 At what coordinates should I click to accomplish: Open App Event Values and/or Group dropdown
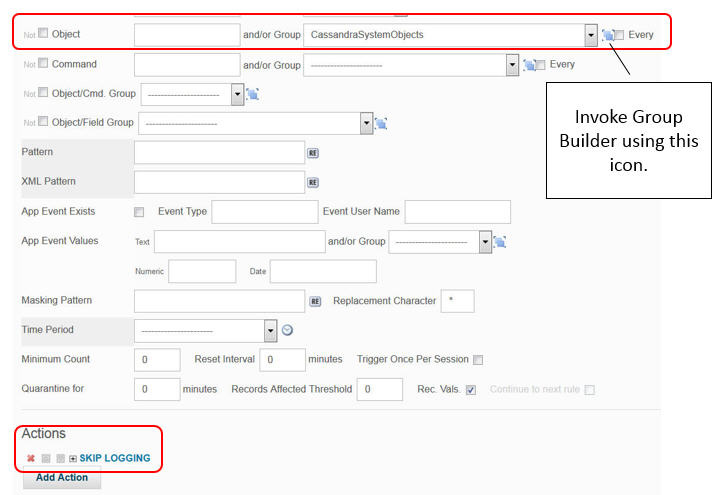coord(440,242)
